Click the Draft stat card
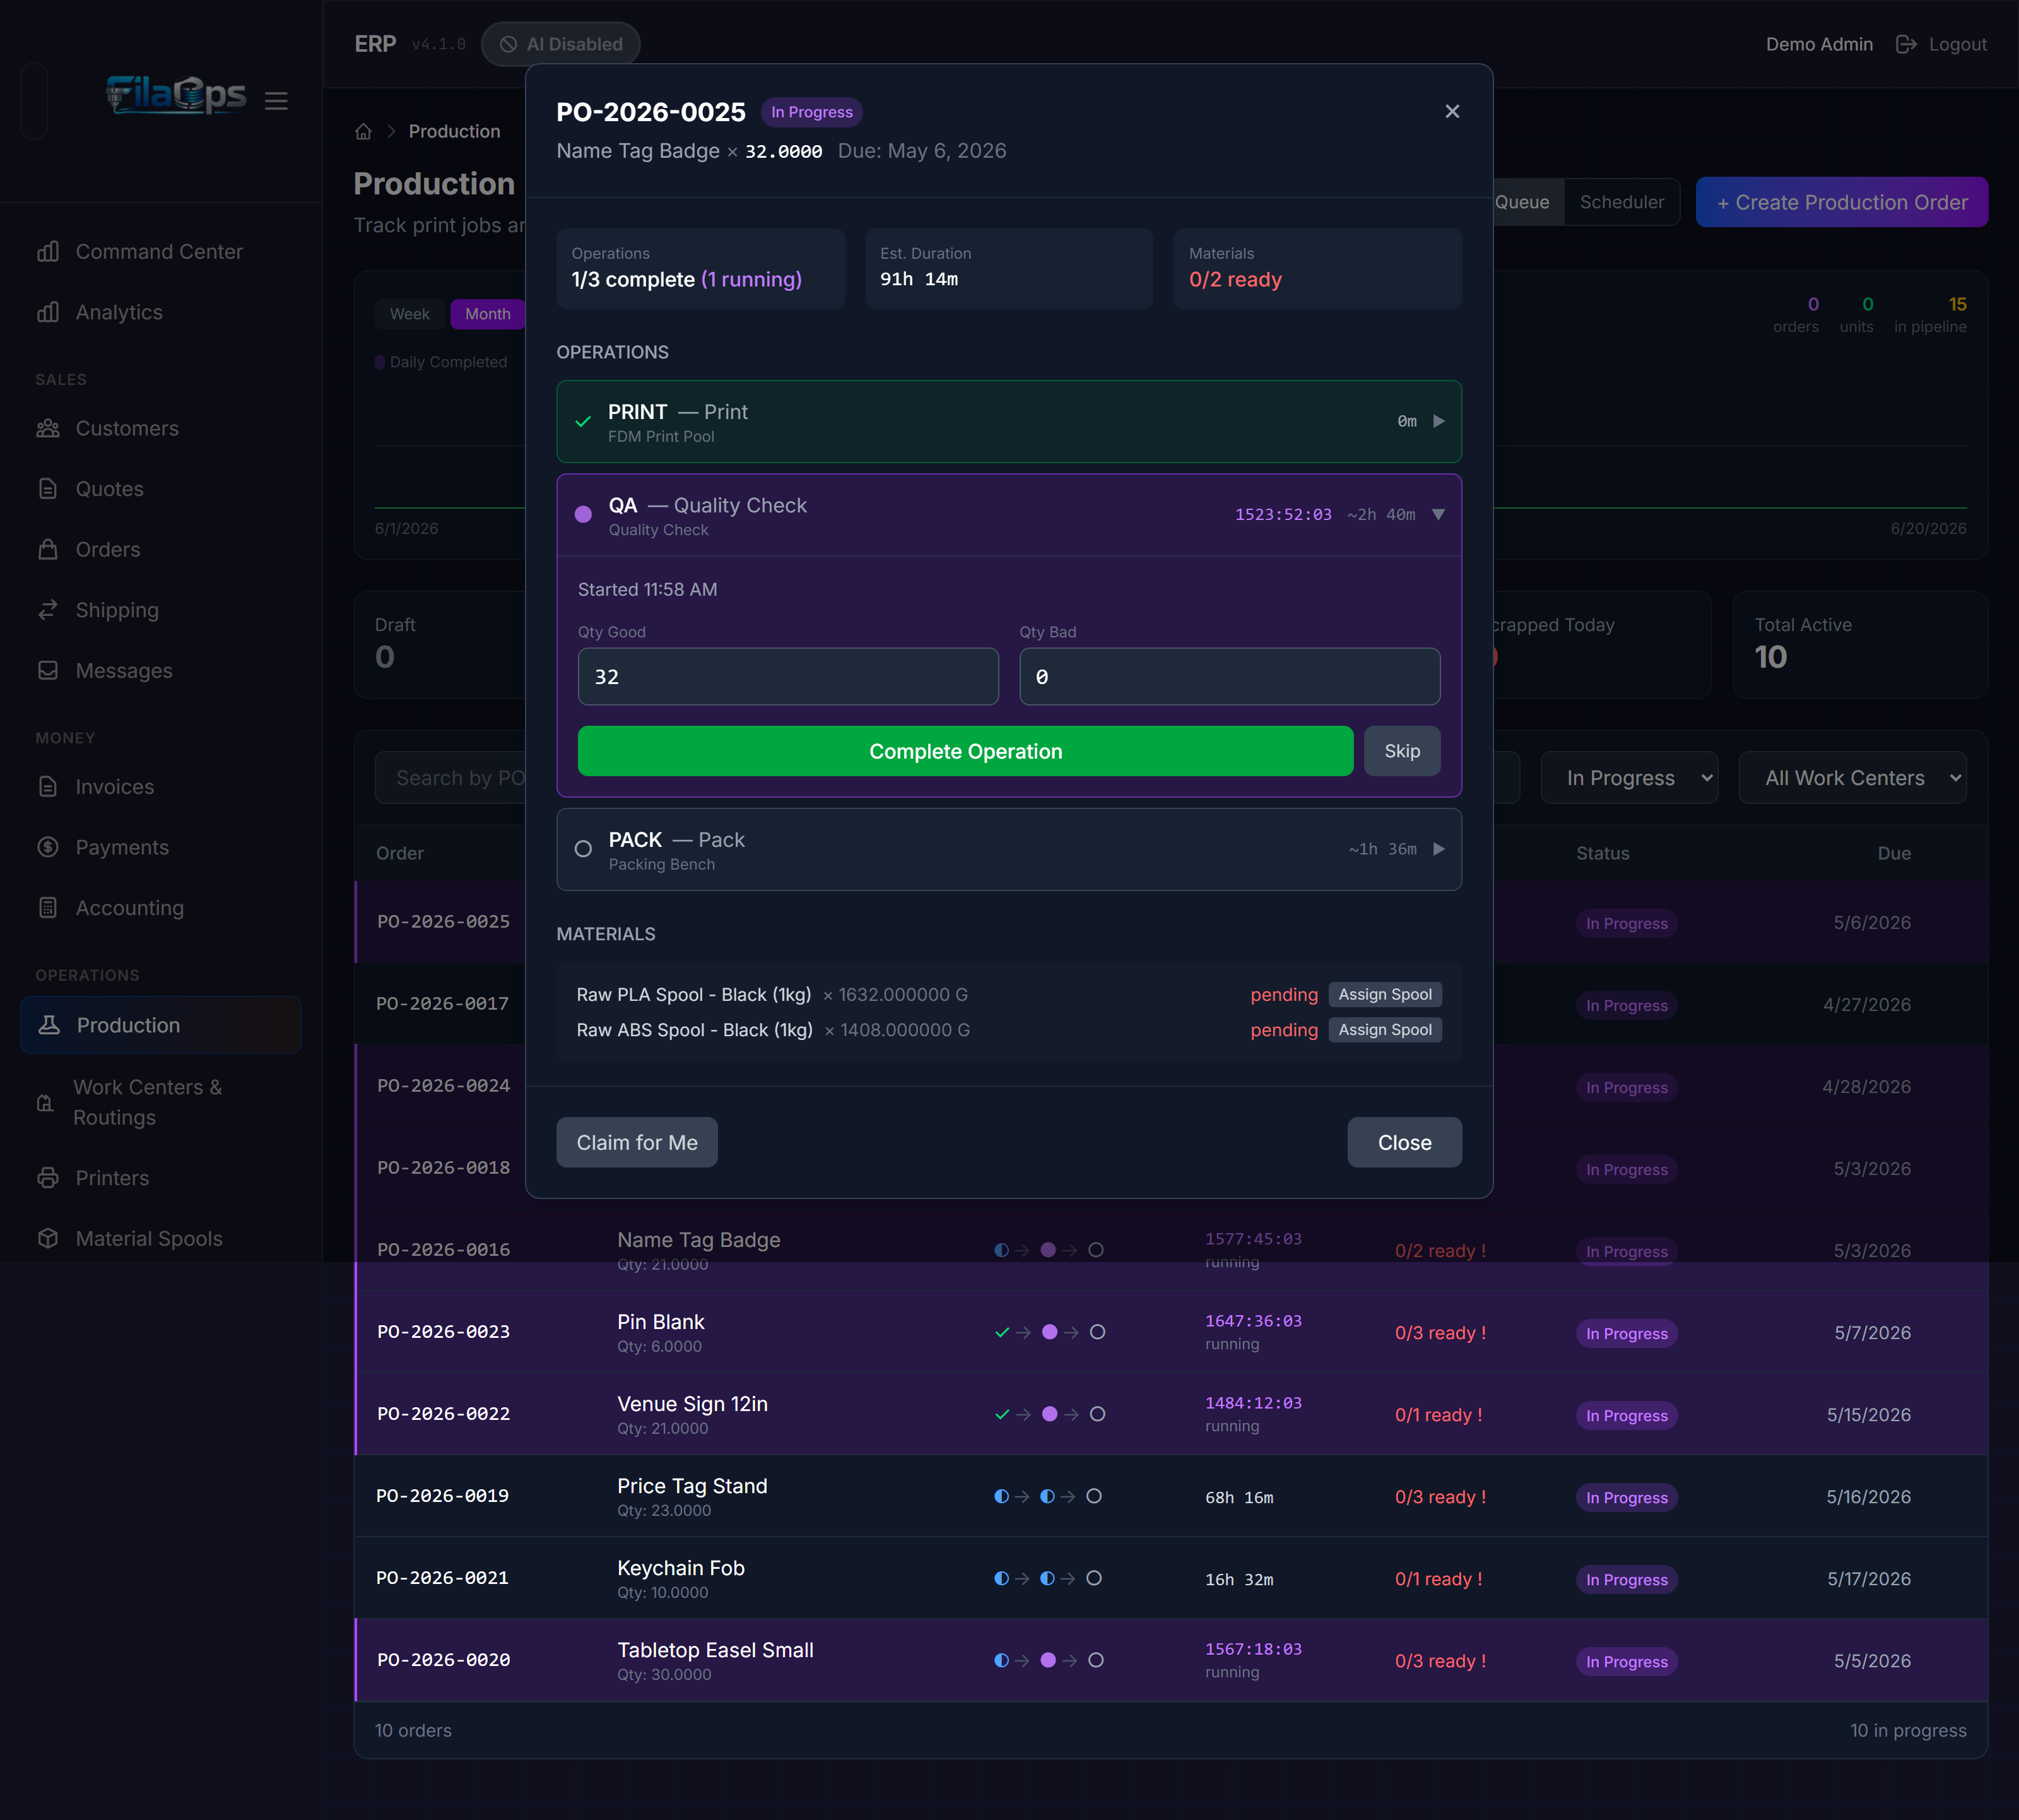Screen dimensions: 2019x1820 coord(440,645)
